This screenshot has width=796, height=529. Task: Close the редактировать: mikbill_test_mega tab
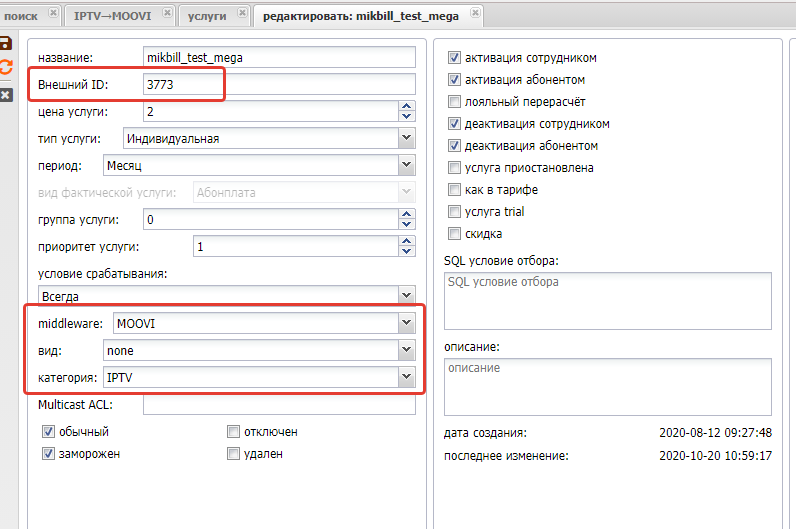[475, 14]
